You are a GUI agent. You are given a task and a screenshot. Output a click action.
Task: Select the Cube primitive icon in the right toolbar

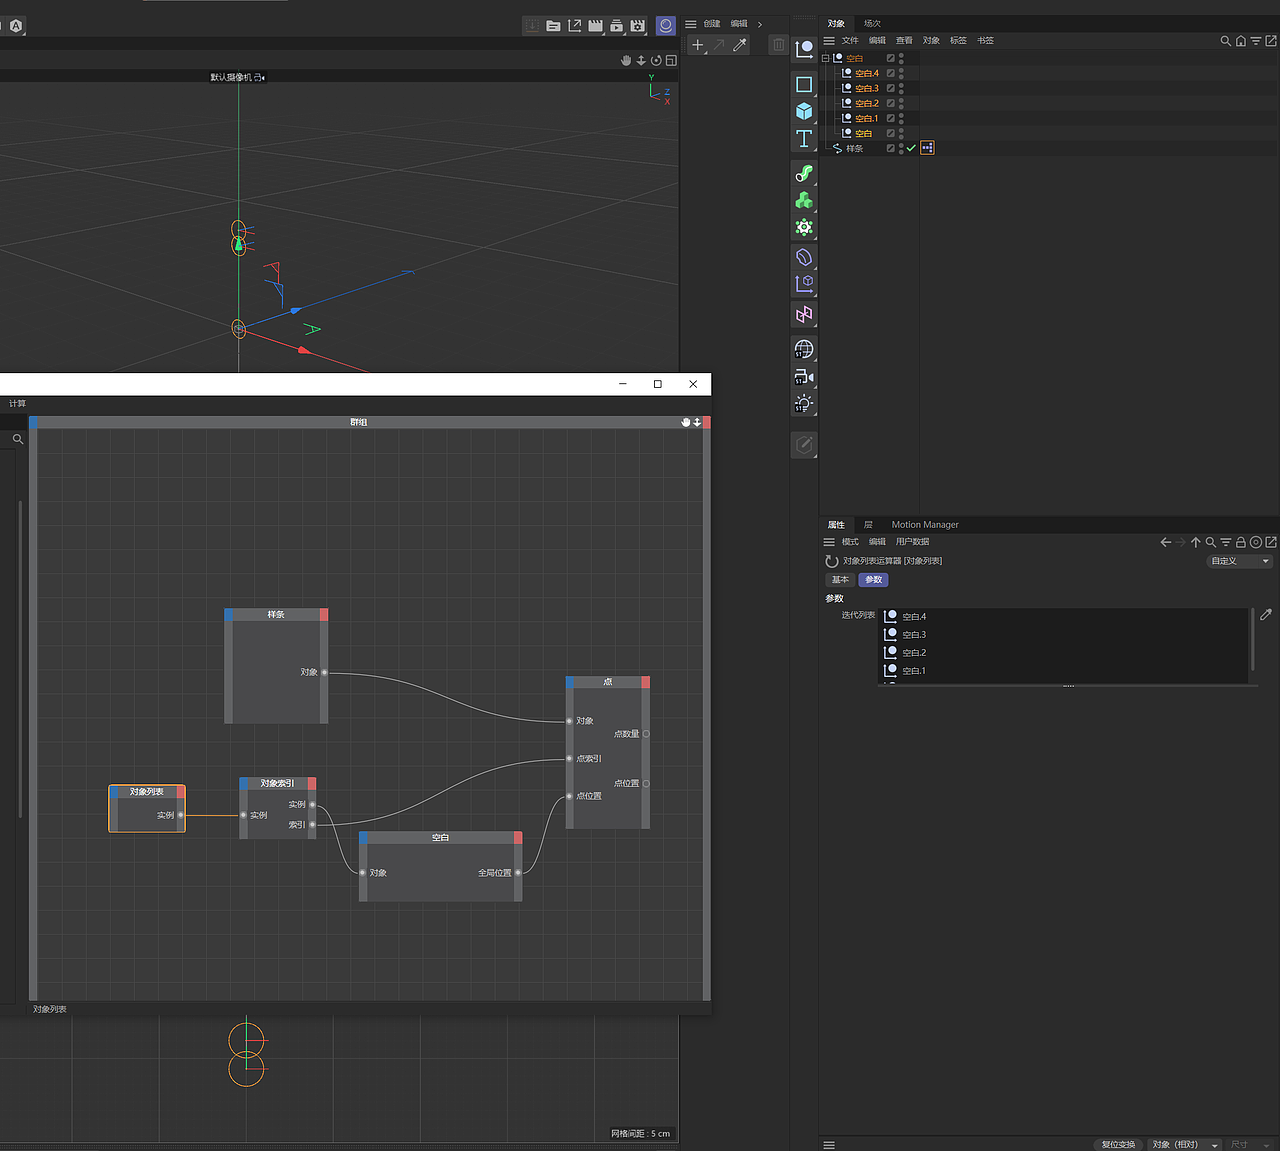(x=804, y=111)
